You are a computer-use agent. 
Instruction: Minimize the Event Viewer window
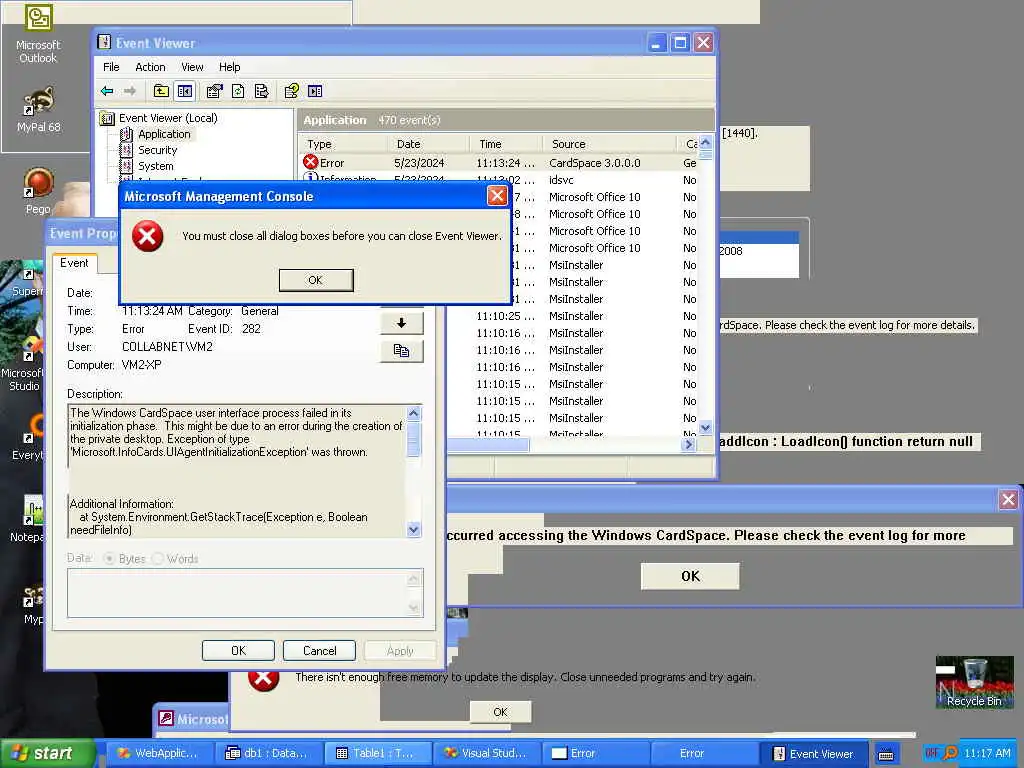coord(657,43)
